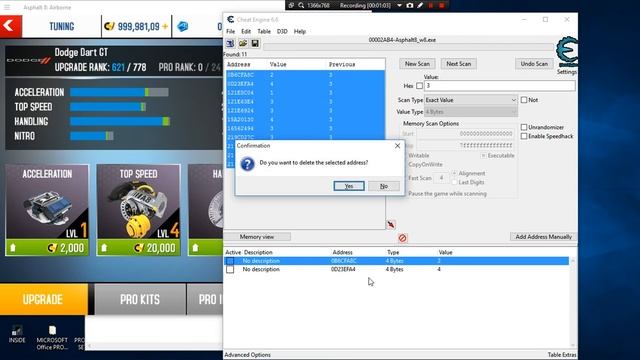Select found address 121E43E4 row
640x360 pixels.
point(305,102)
